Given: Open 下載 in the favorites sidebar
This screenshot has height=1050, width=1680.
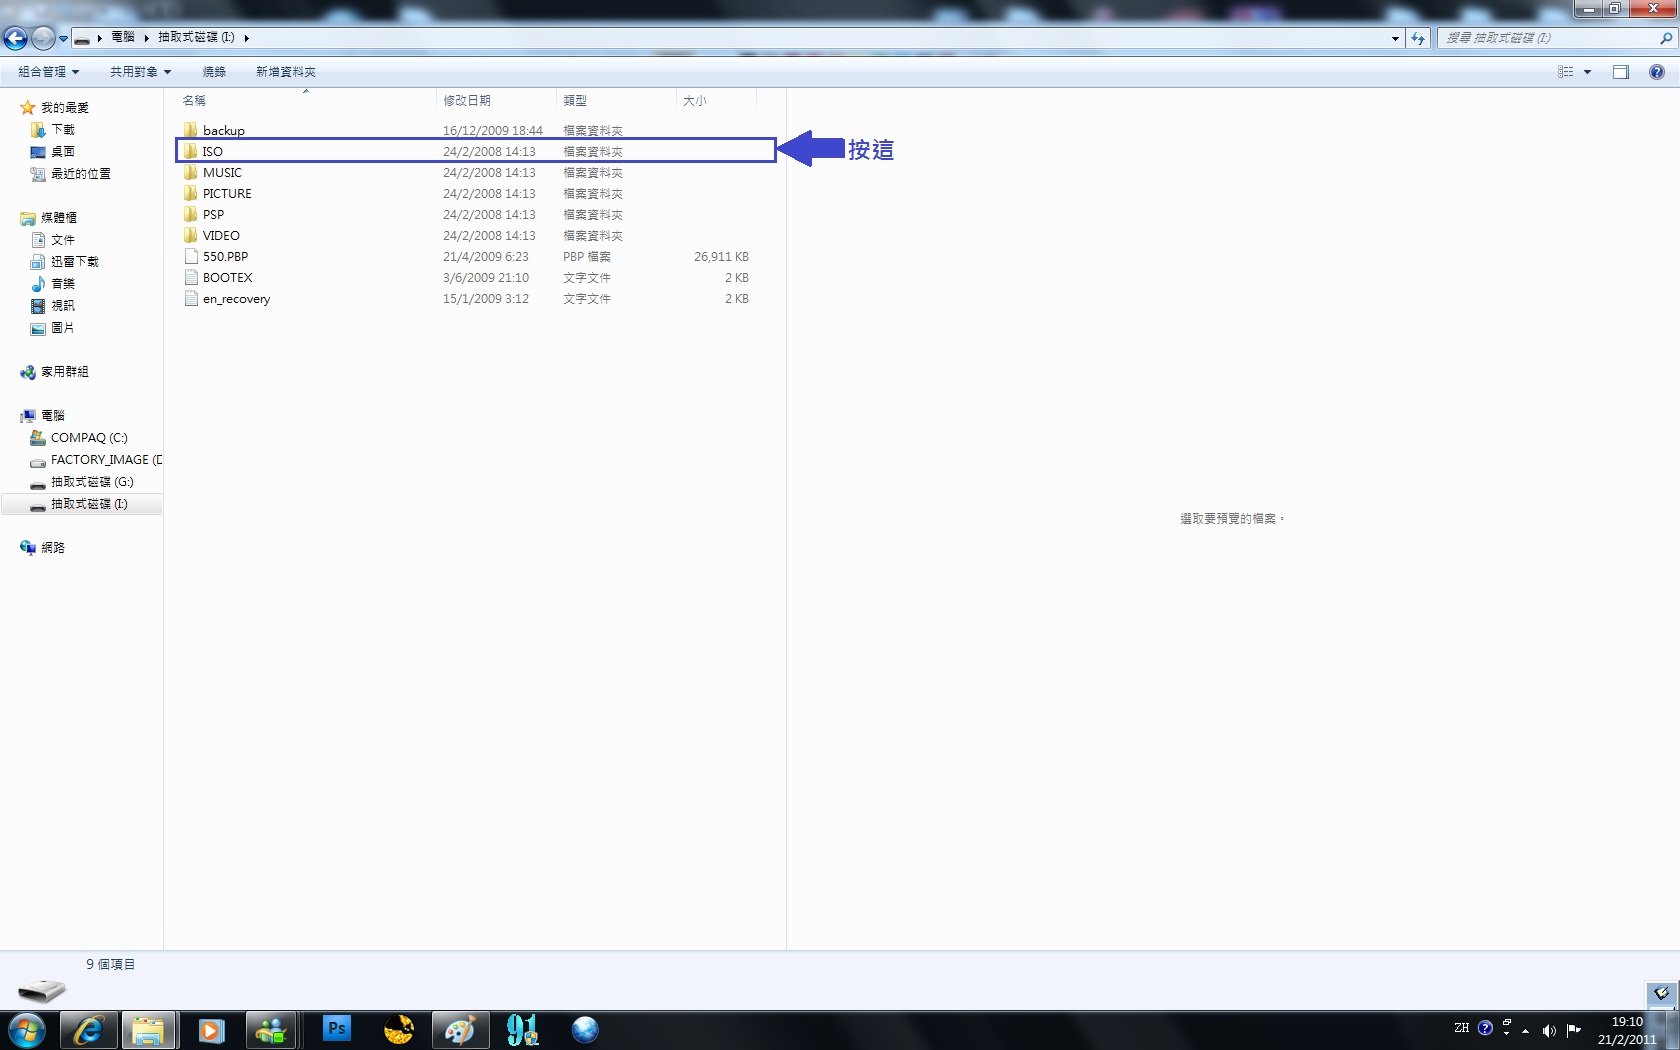Looking at the screenshot, I should point(53,130).
